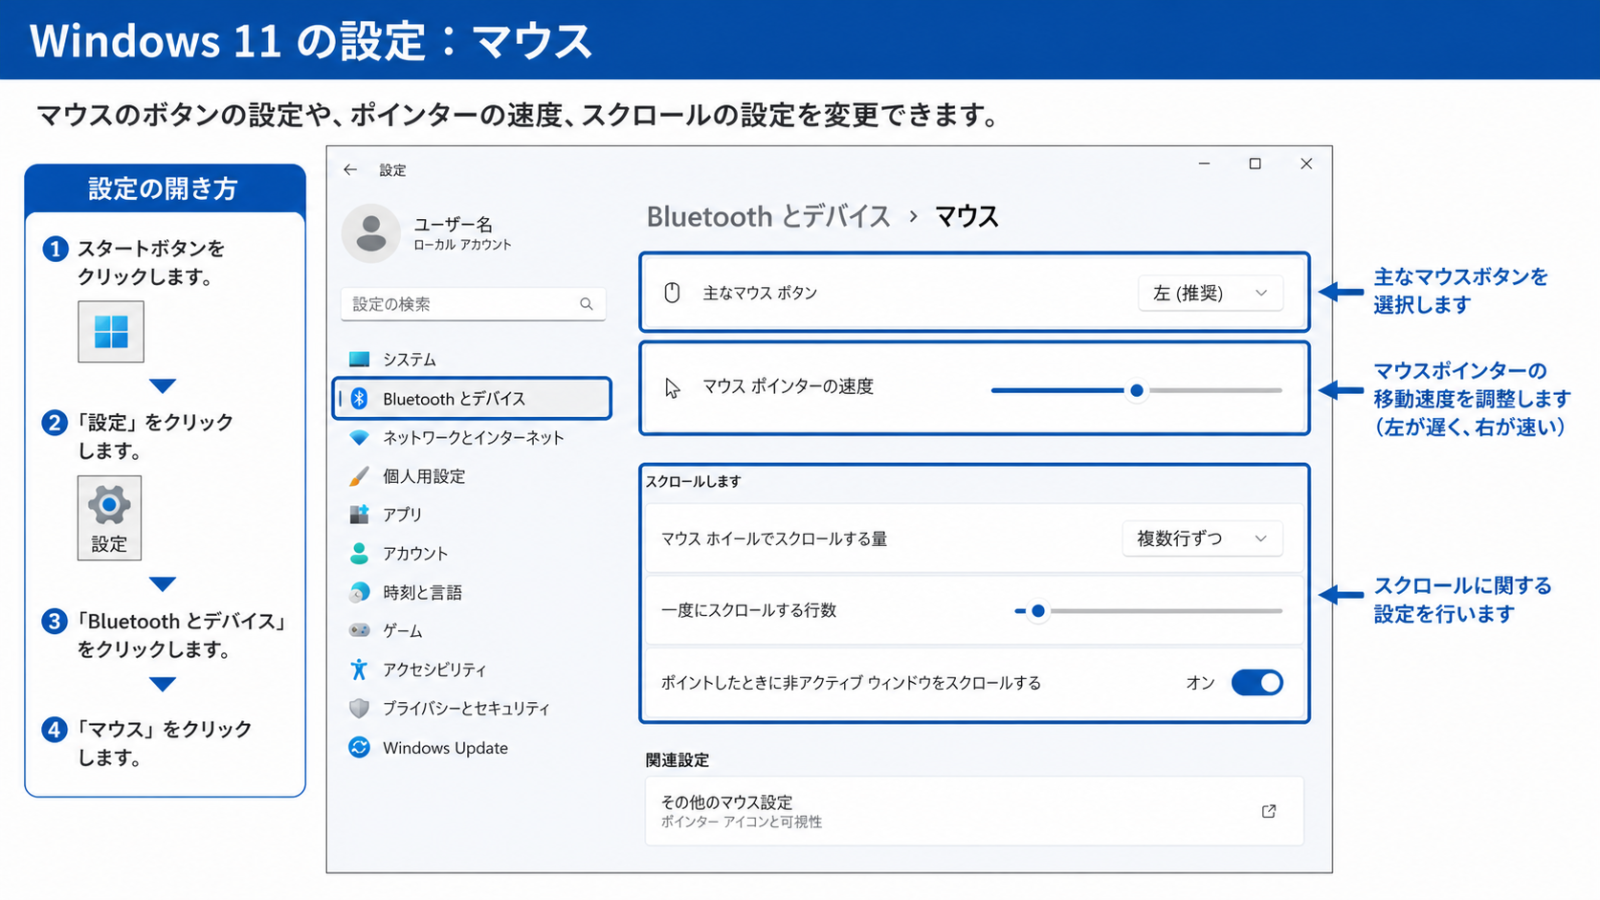
Task: Click the pointer cursor icon beside マウス ポインターの速度
Action: [672, 388]
